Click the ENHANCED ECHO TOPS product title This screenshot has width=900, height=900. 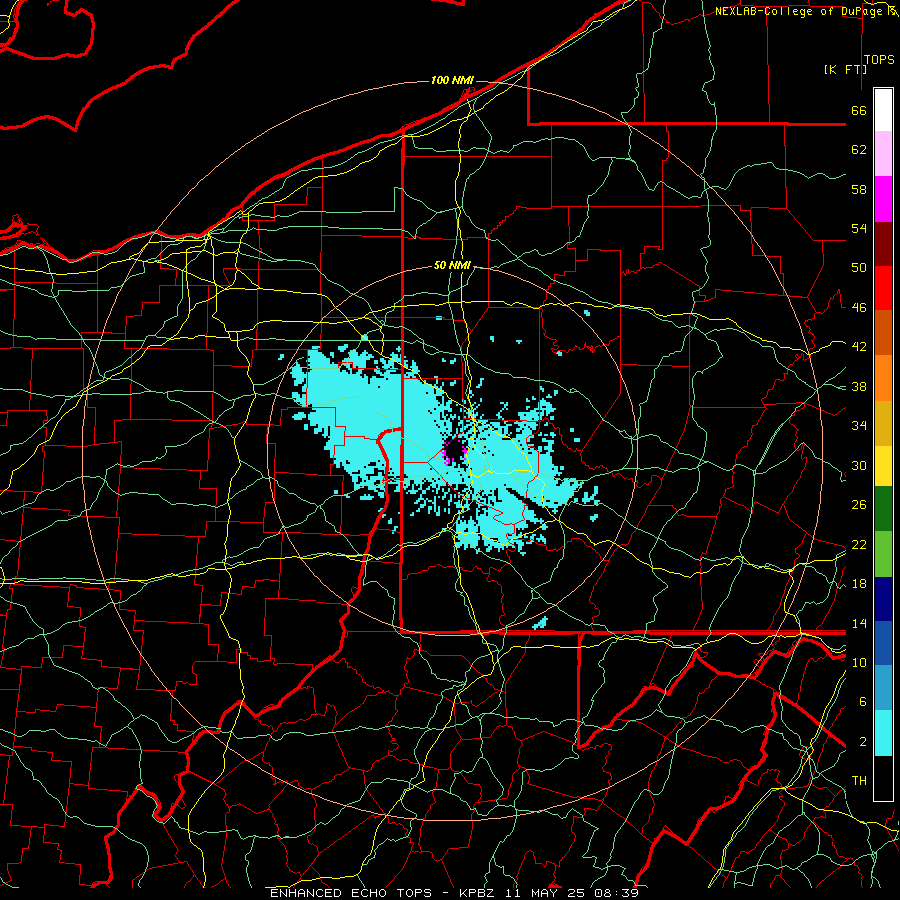pos(351,893)
